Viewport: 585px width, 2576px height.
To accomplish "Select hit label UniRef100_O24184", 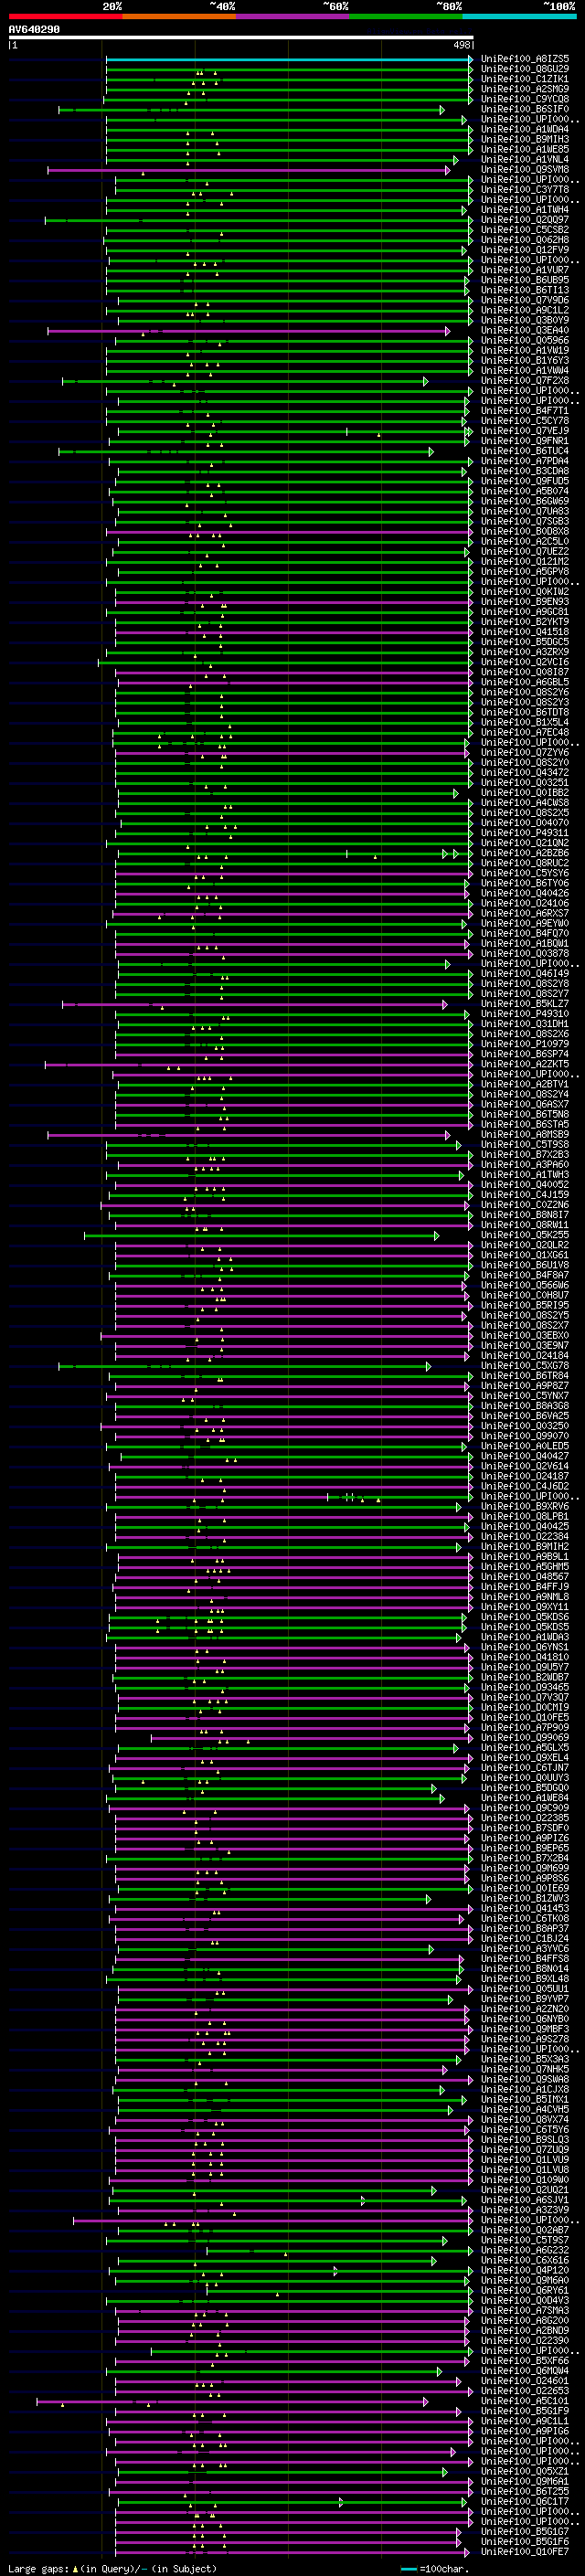I will tap(525, 1356).
